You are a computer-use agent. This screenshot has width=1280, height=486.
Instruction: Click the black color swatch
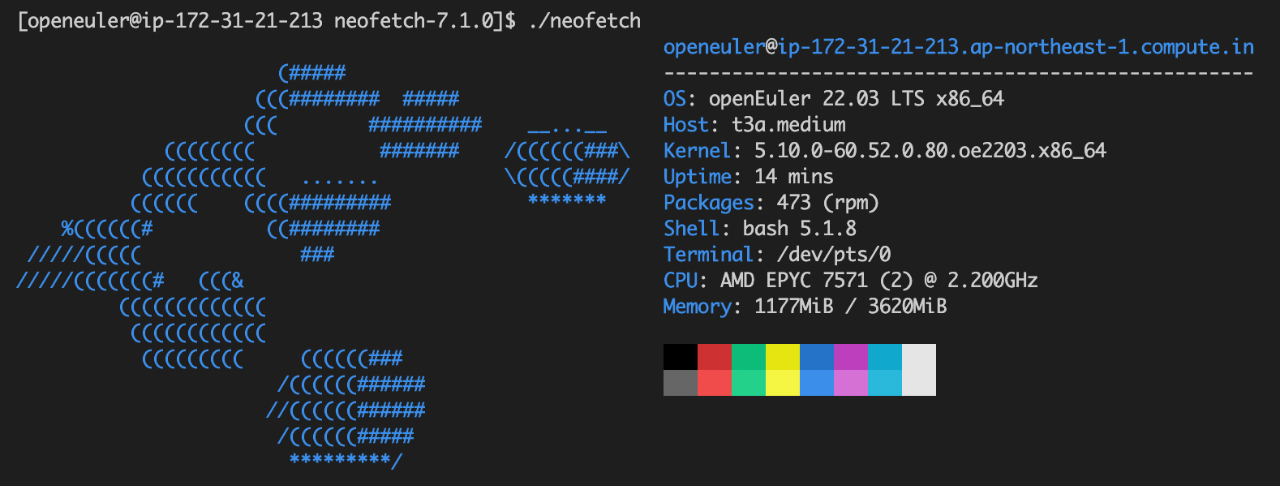680,357
